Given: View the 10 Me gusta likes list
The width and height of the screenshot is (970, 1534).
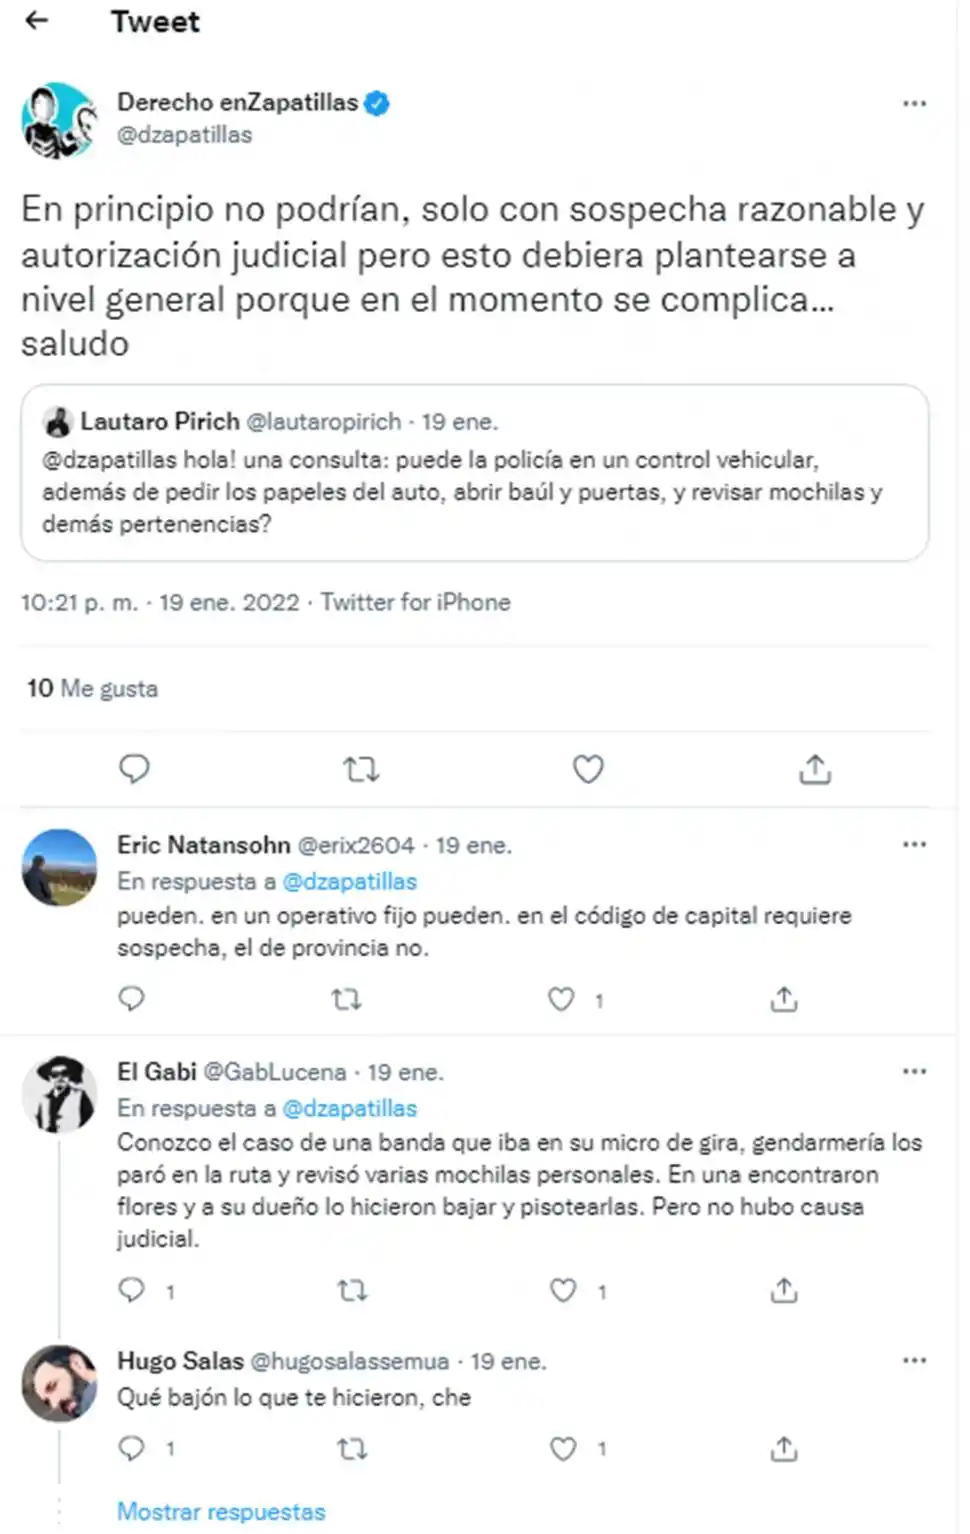Looking at the screenshot, I should pyautogui.click(x=92, y=688).
